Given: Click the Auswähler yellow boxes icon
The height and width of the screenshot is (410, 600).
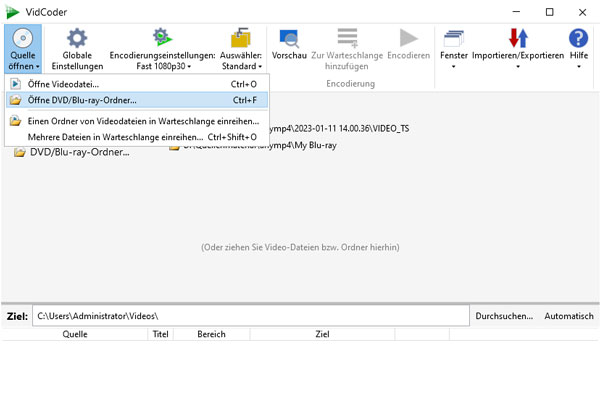Looking at the screenshot, I should click(x=241, y=38).
